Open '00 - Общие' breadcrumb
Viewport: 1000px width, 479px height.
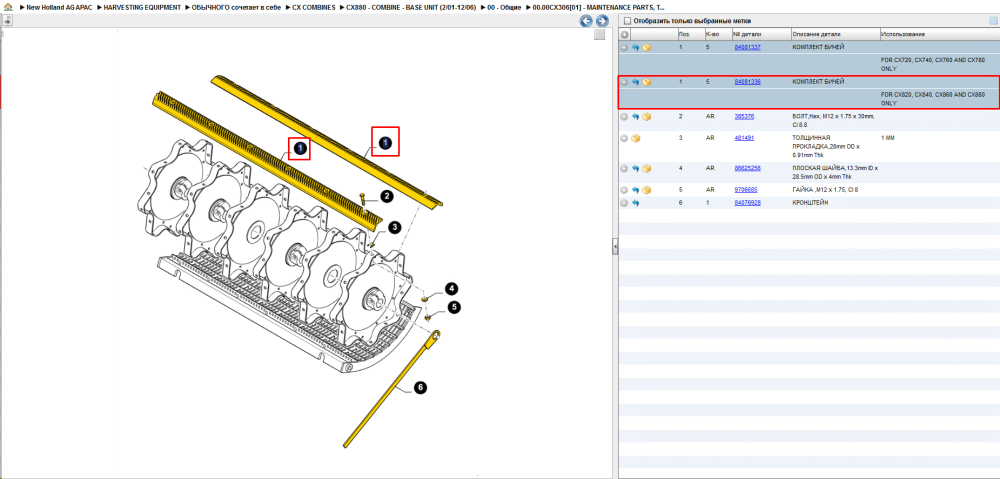[504, 7]
